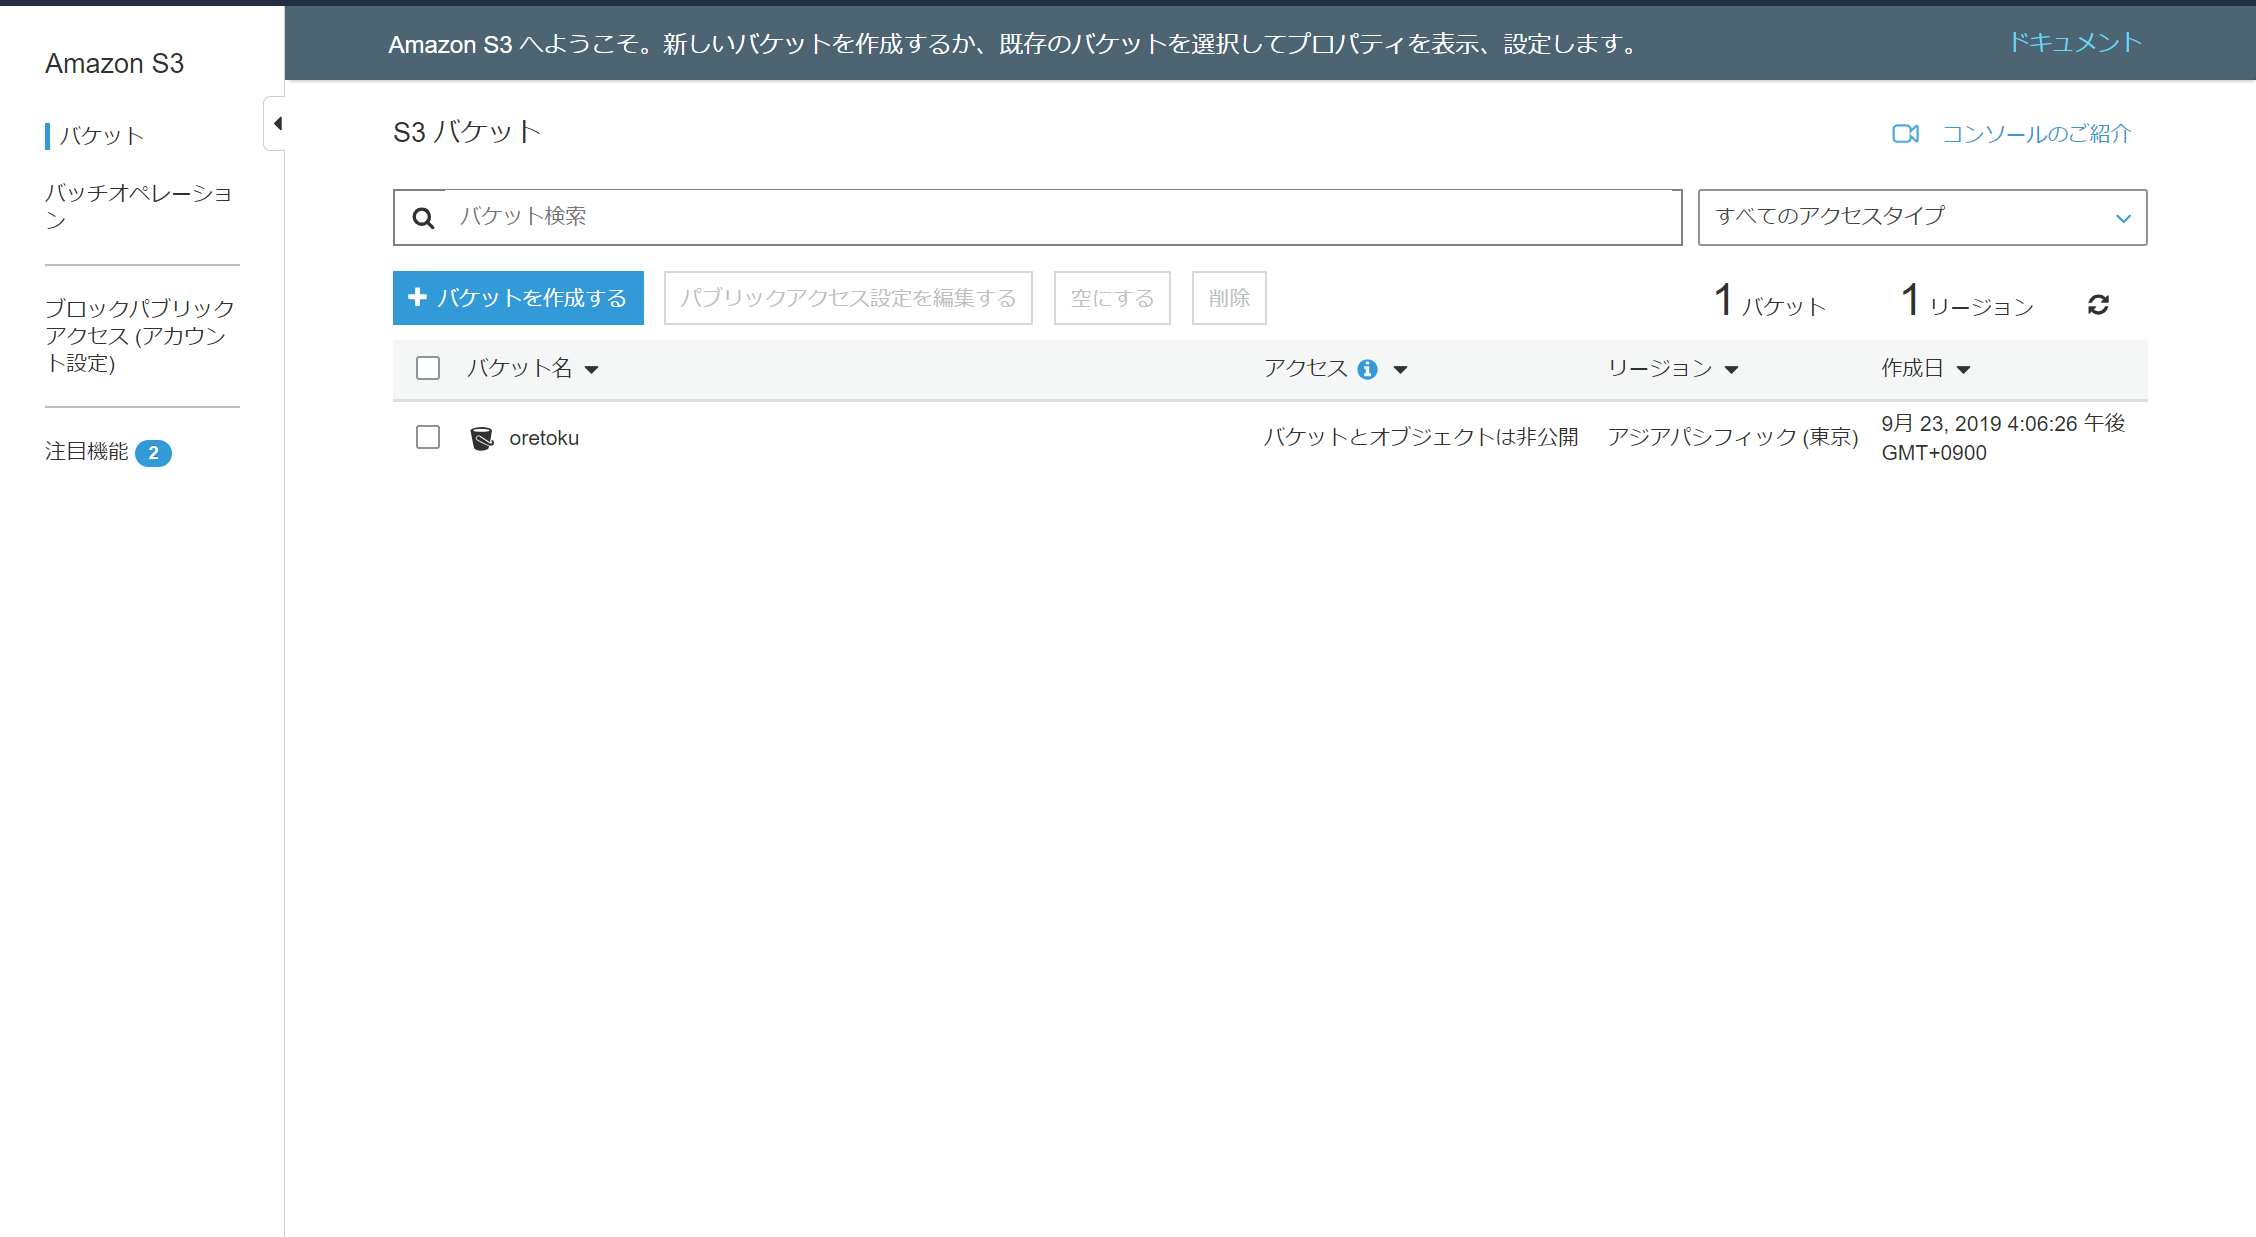
Task: Open the Documentation link
Action: tap(2075, 42)
